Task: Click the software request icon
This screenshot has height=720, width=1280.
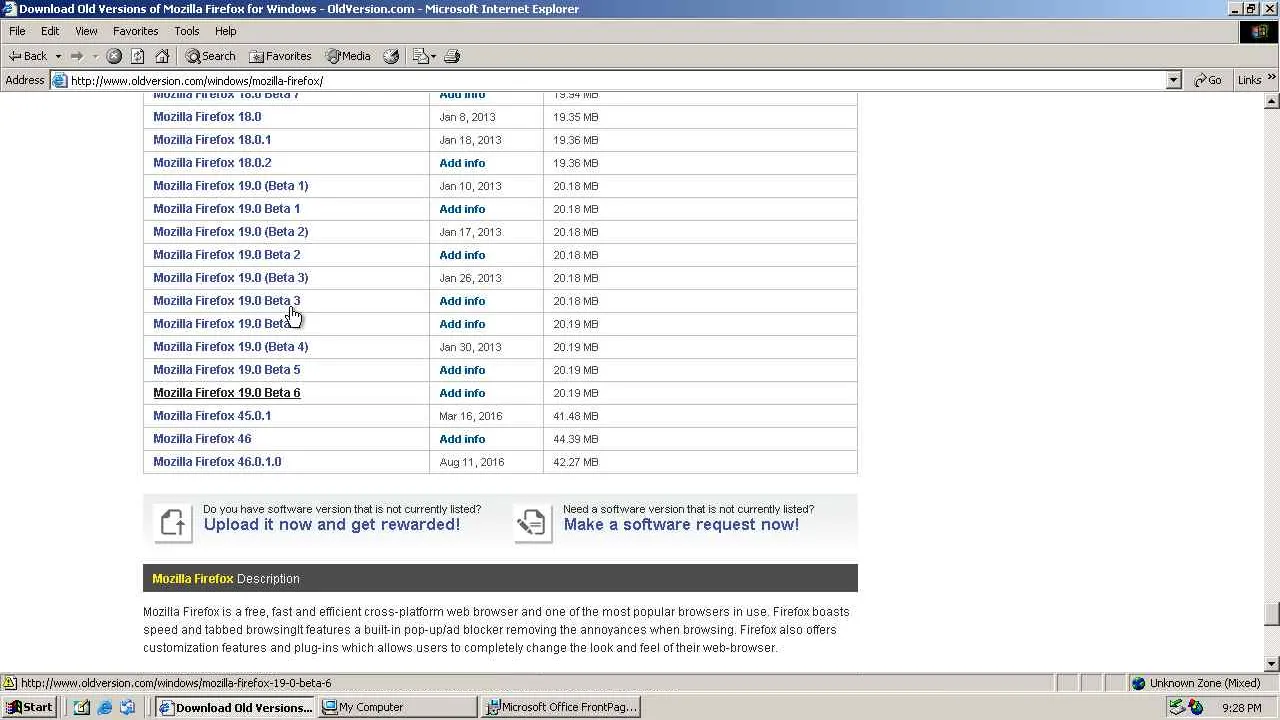Action: [x=533, y=523]
